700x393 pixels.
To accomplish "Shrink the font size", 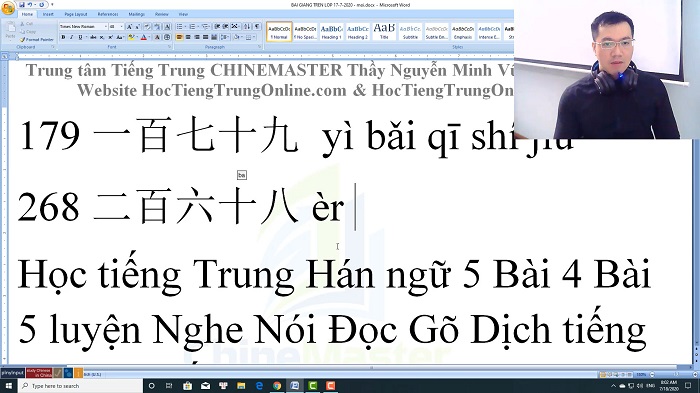I will (138, 27).
